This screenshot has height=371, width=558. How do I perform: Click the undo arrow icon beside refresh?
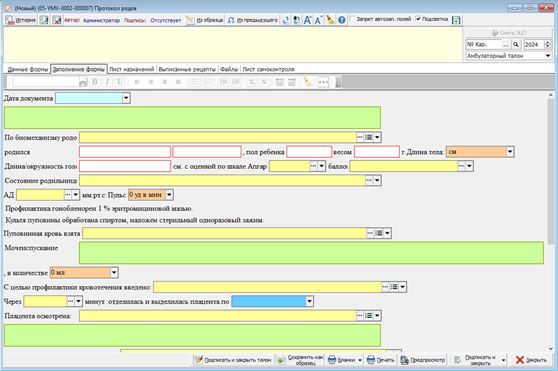coord(296,20)
